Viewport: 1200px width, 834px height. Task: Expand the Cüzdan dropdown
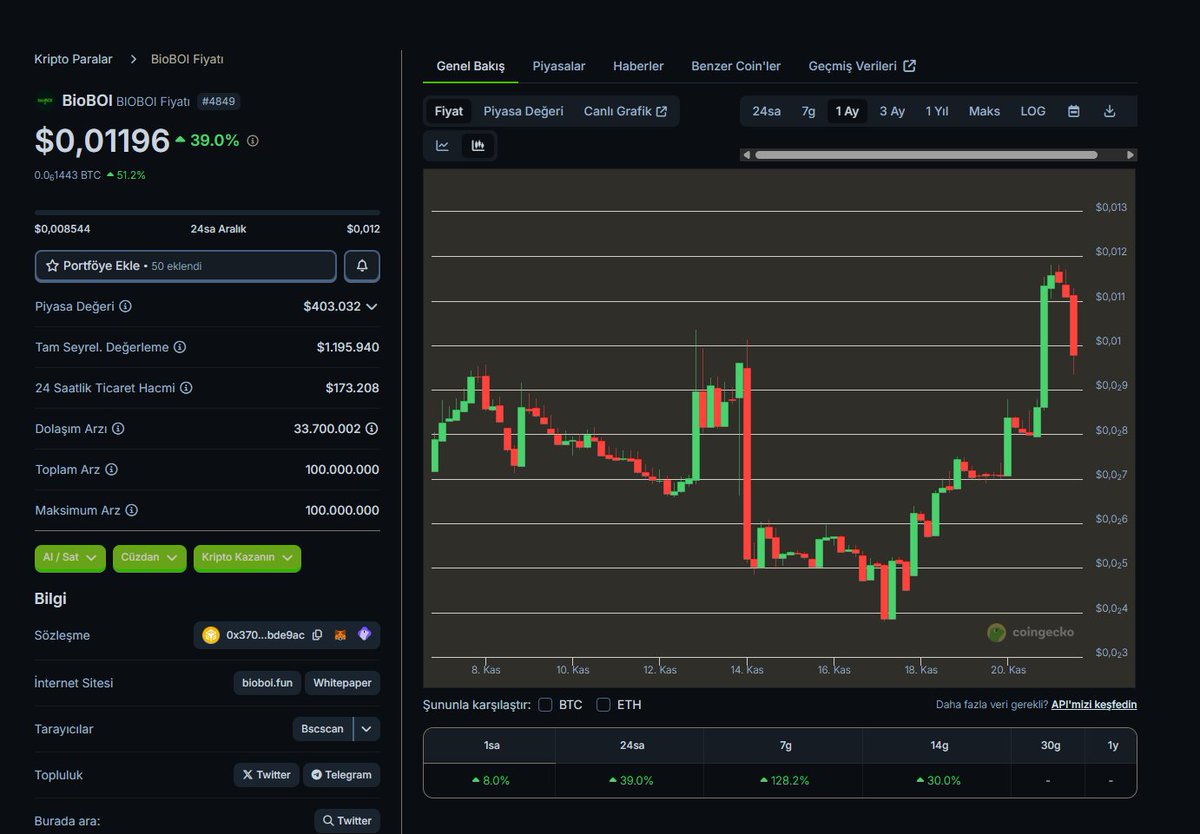coord(149,558)
